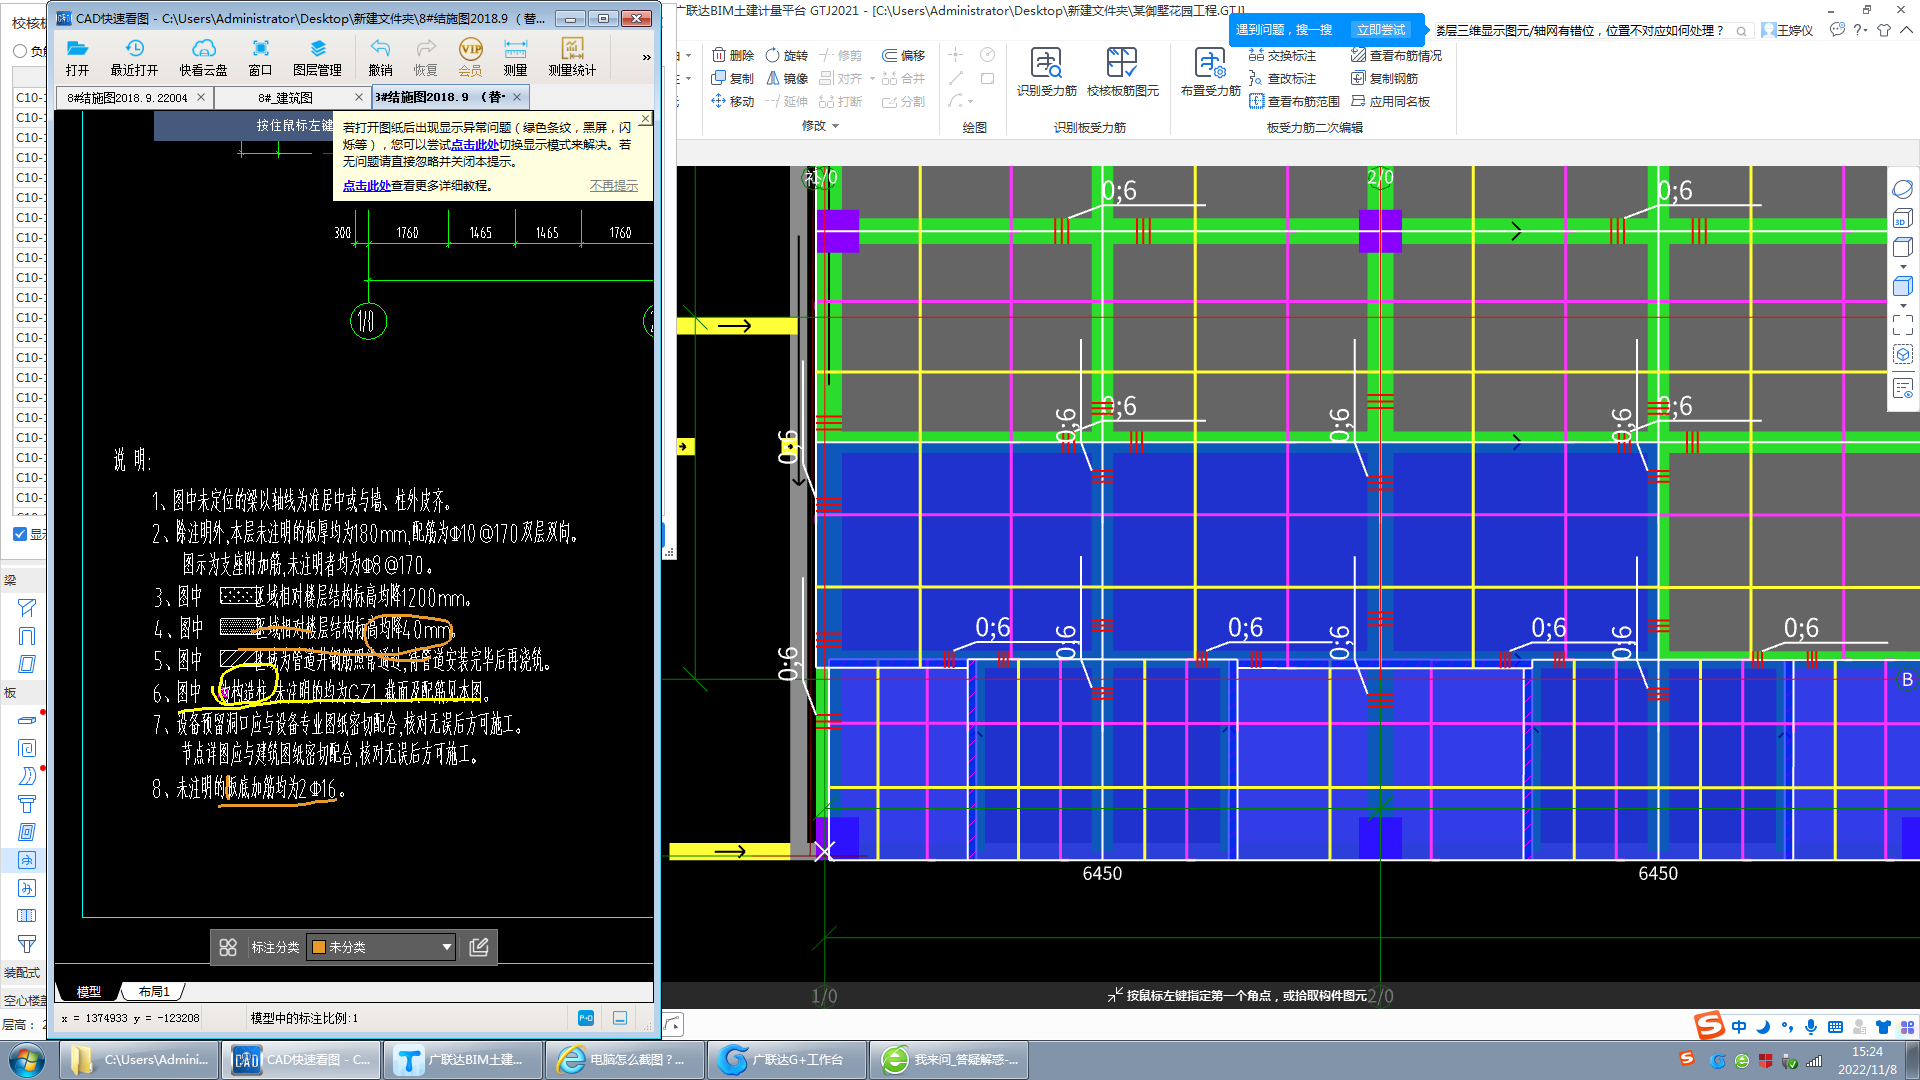This screenshot has height=1080, width=1920.
Task: Click 查看布筋范围 command
Action: click(x=1294, y=101)
